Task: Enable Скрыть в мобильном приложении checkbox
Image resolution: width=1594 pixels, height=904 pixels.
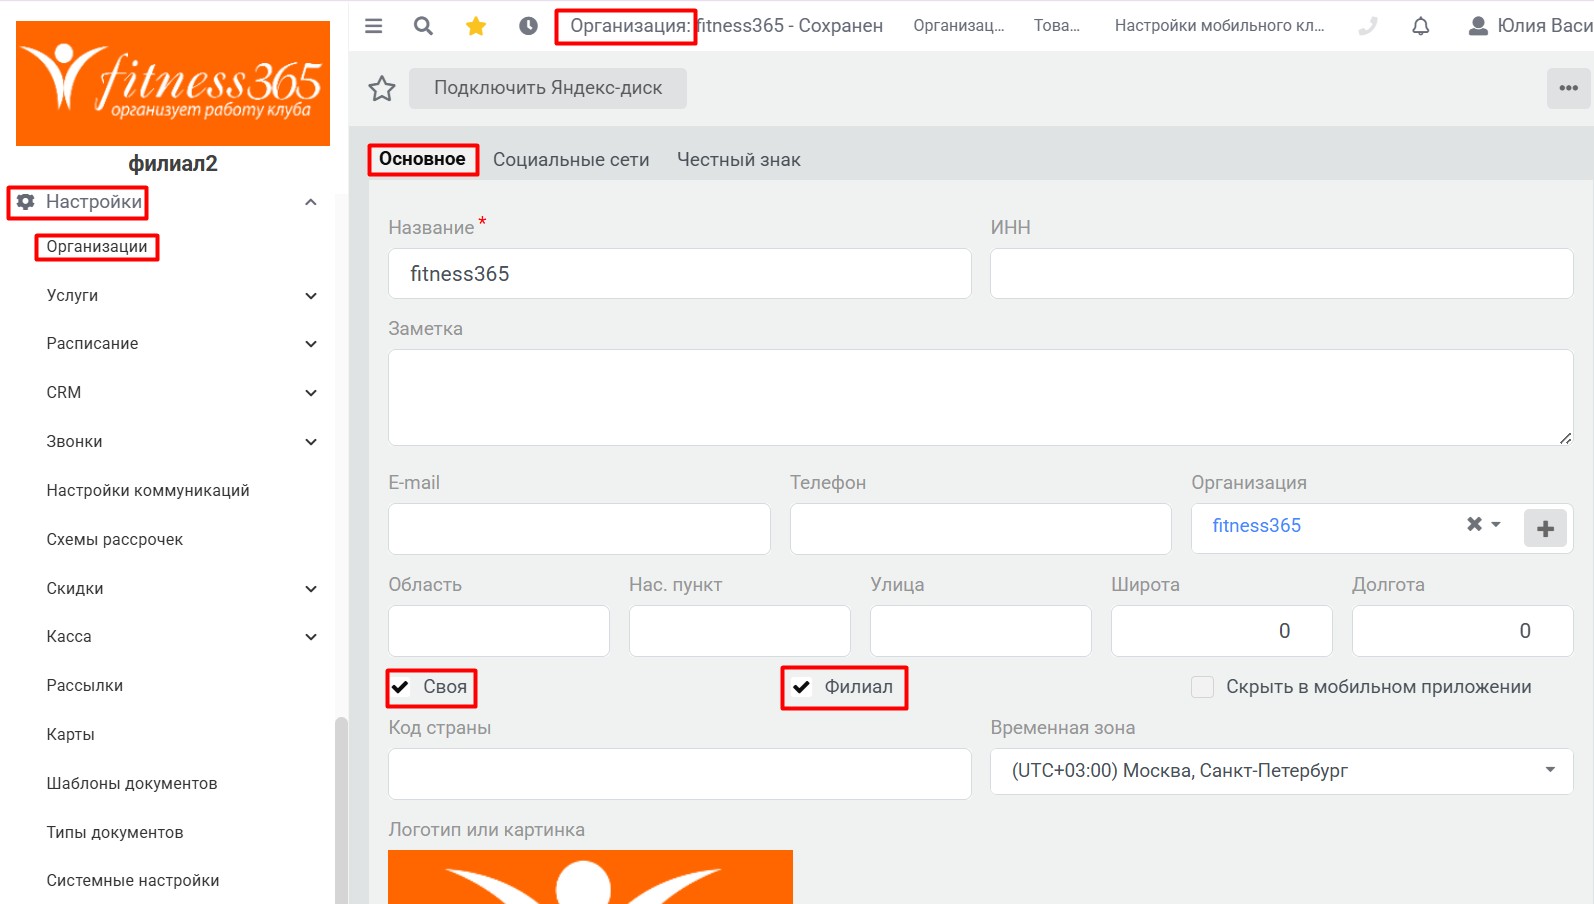Action: 1203,687
